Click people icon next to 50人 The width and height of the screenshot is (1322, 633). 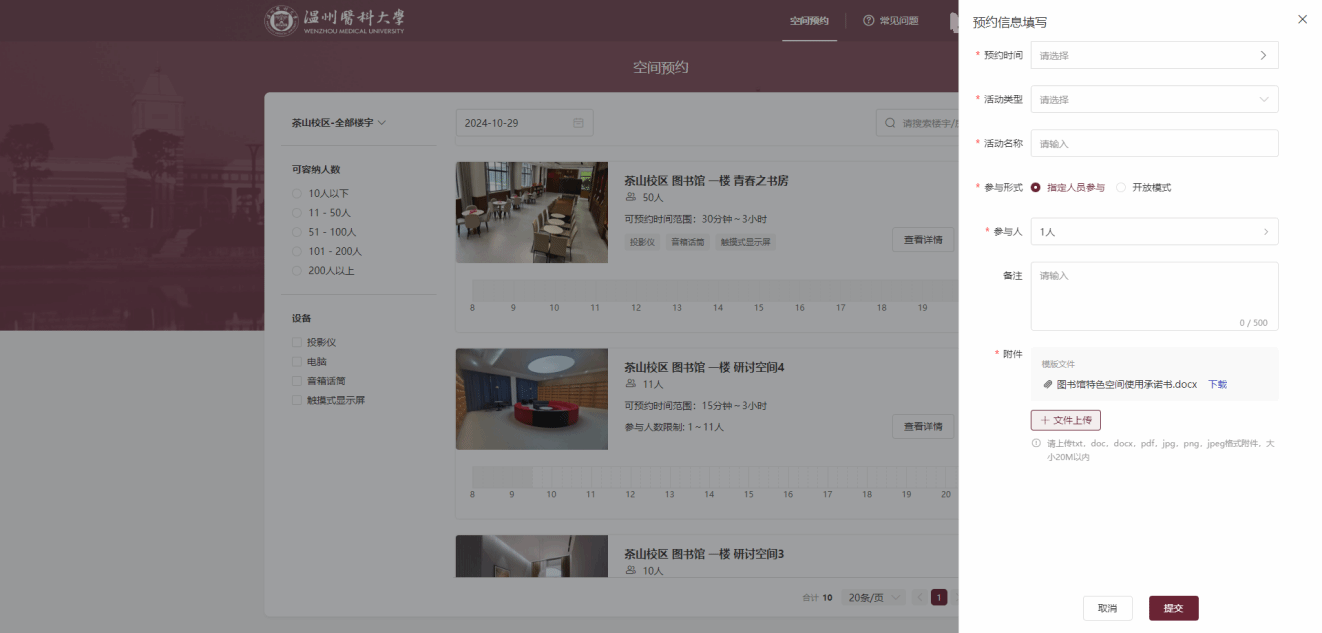631,198
